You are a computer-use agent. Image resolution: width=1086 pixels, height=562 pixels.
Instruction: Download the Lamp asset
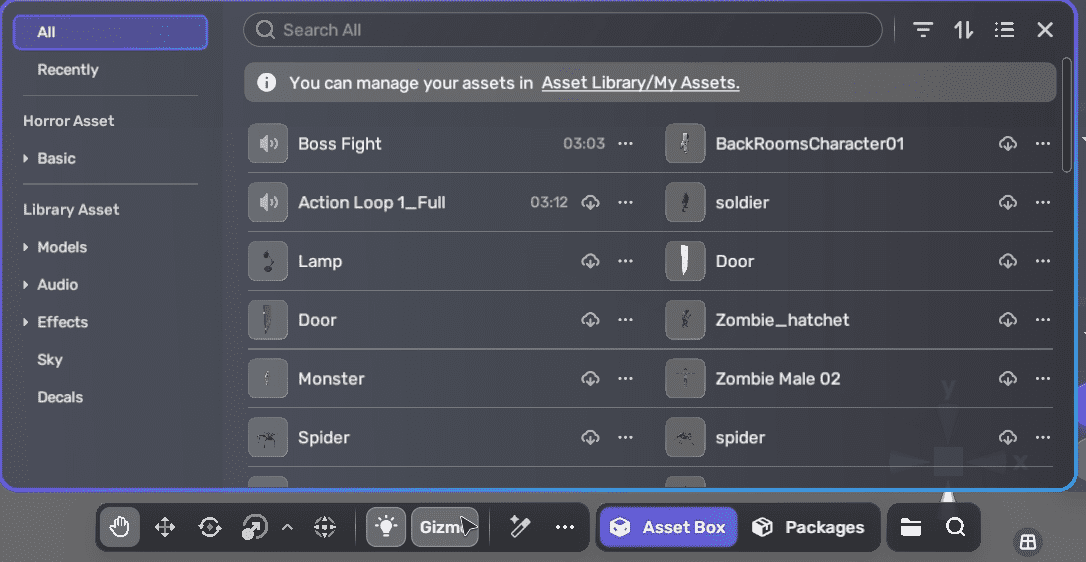pyautogui.click(x=590, y=261)
